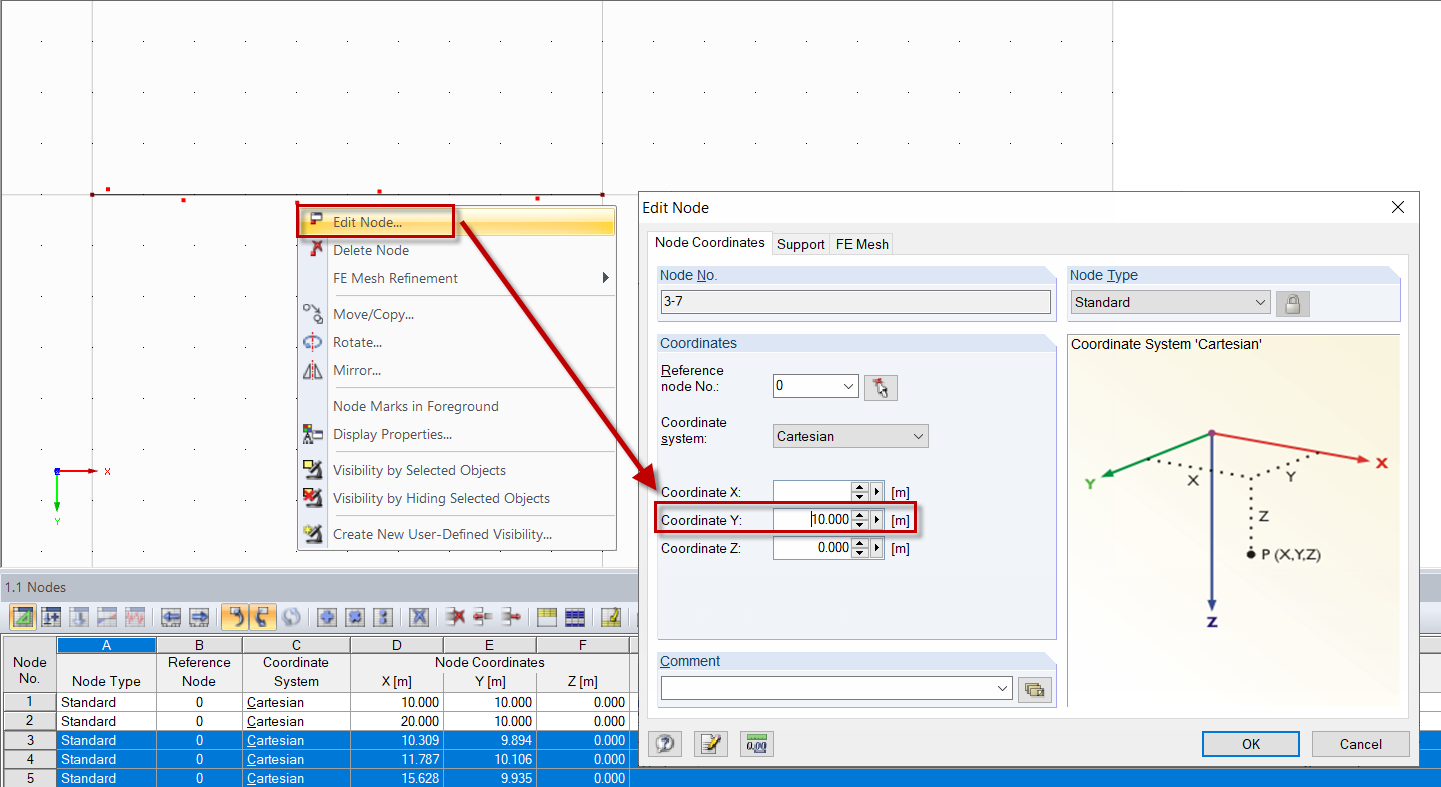The width and height of the screenshot is (1441, 787).
Task: Select row 1 header in Nodes table
Action: pyautogui.click(x=29, y=702)
